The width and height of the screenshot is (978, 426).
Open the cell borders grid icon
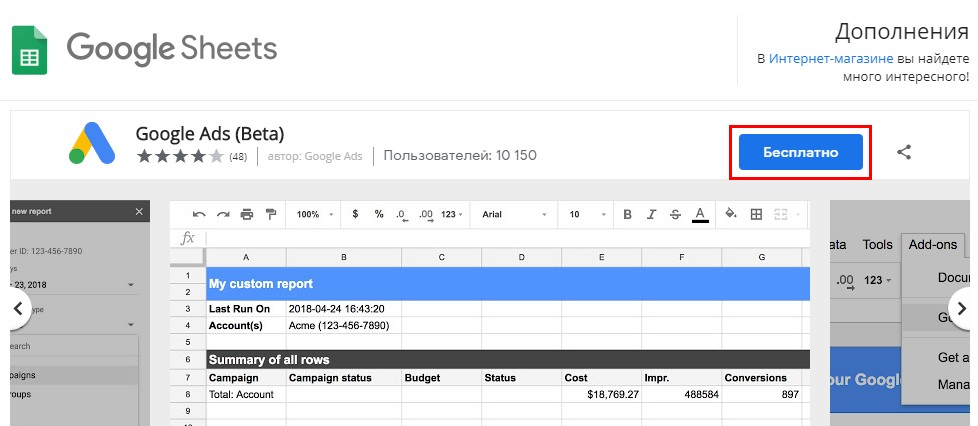[x=756, y=214]
